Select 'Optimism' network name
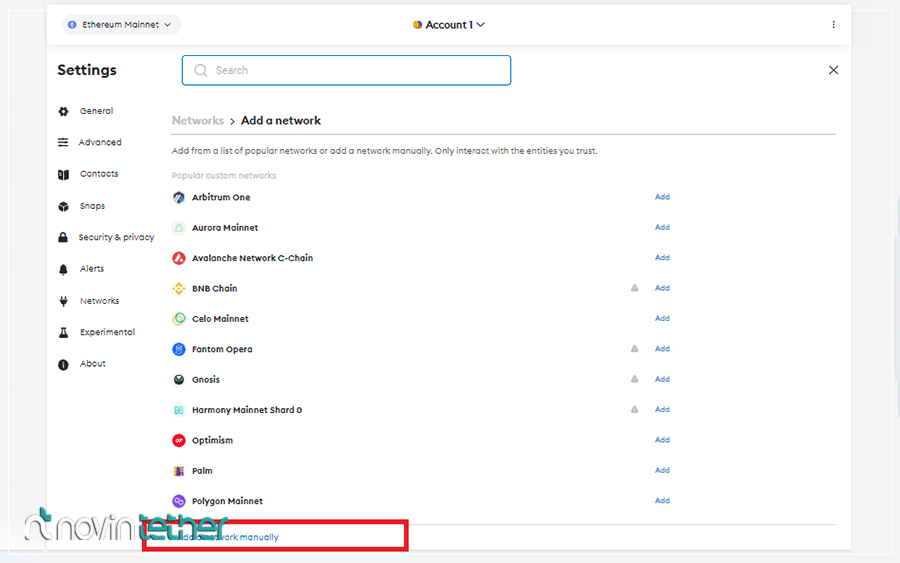The image size is (900, 563). 212,440
